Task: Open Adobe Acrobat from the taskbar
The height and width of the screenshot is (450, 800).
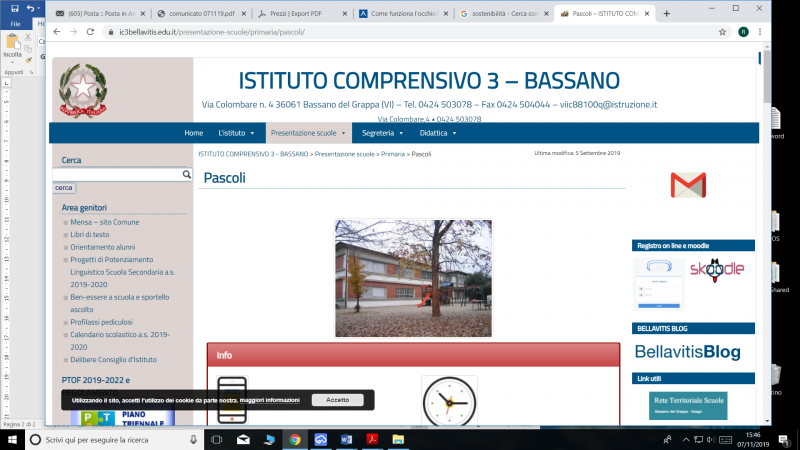Action: coord(373,439)
